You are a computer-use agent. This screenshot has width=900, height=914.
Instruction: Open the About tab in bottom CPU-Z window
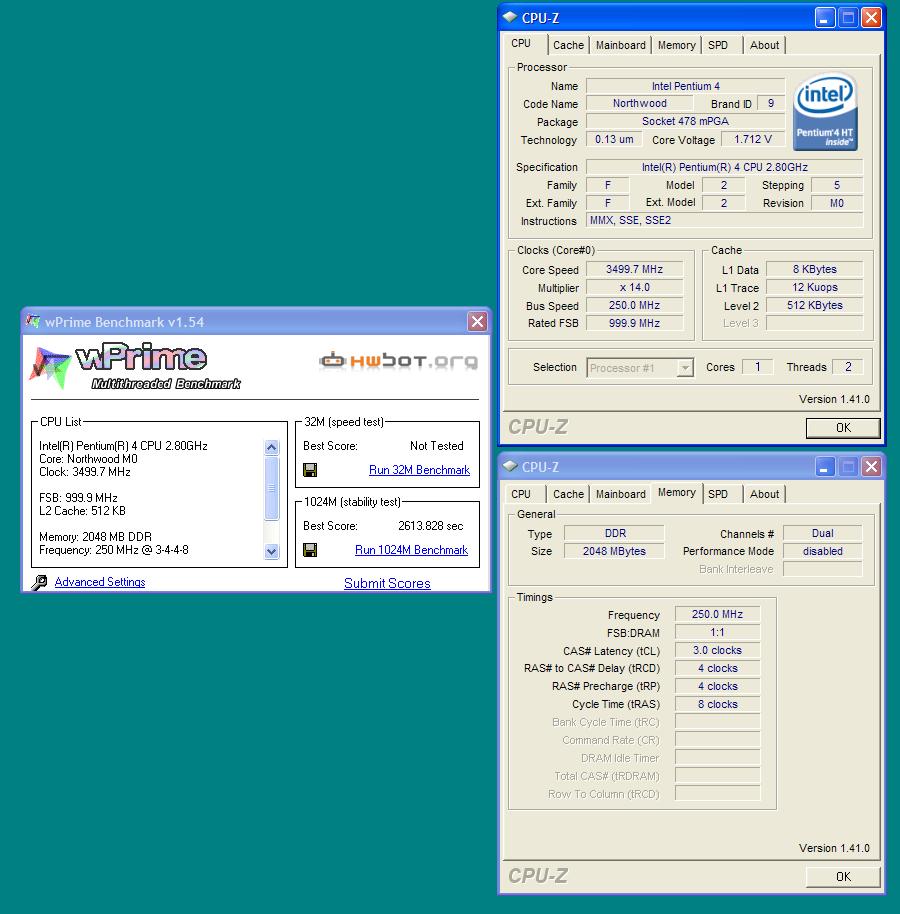click(x=764, y=494)
